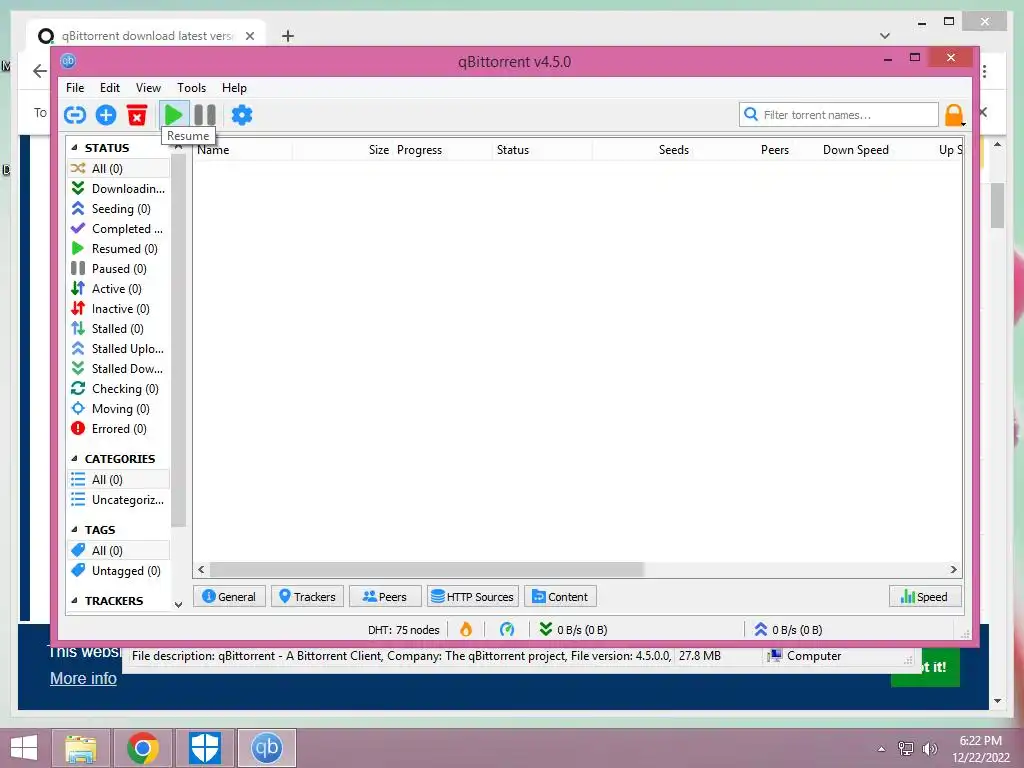1024x768 pixels.
Task: Open the Tools menu
Action: pos(191,88)
